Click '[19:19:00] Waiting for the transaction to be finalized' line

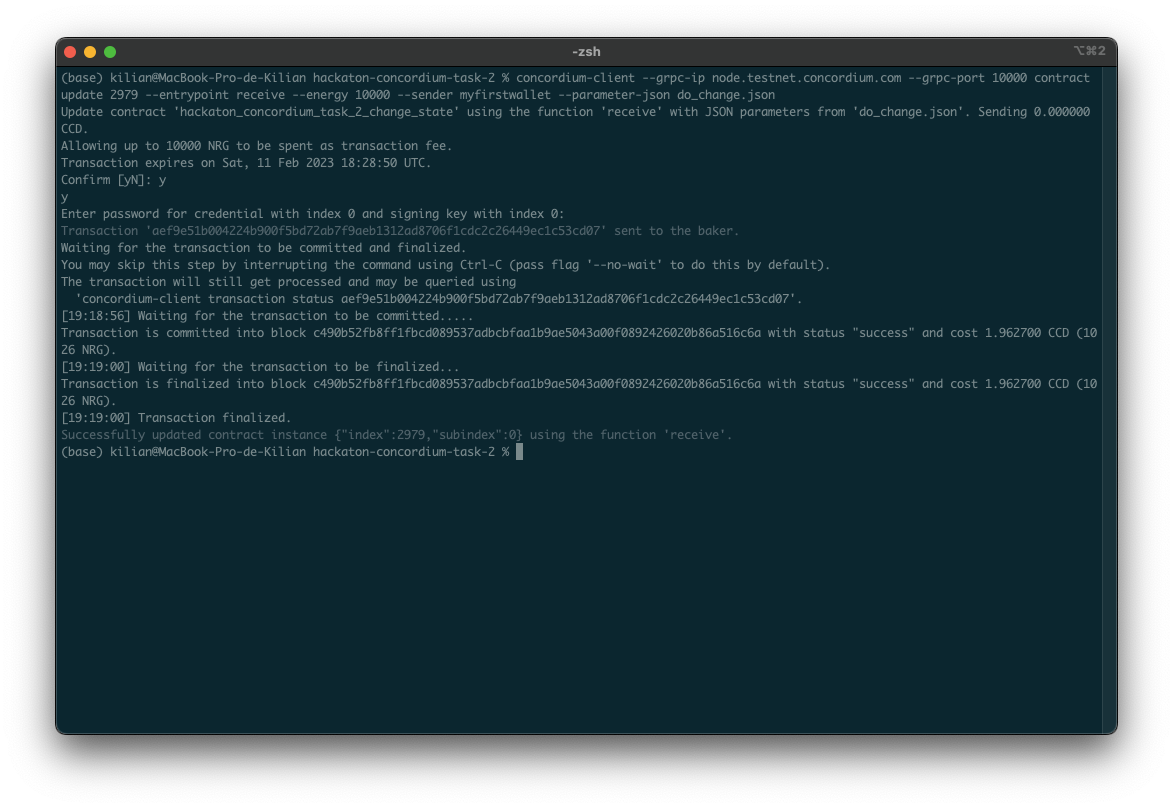tap(260, 367)
